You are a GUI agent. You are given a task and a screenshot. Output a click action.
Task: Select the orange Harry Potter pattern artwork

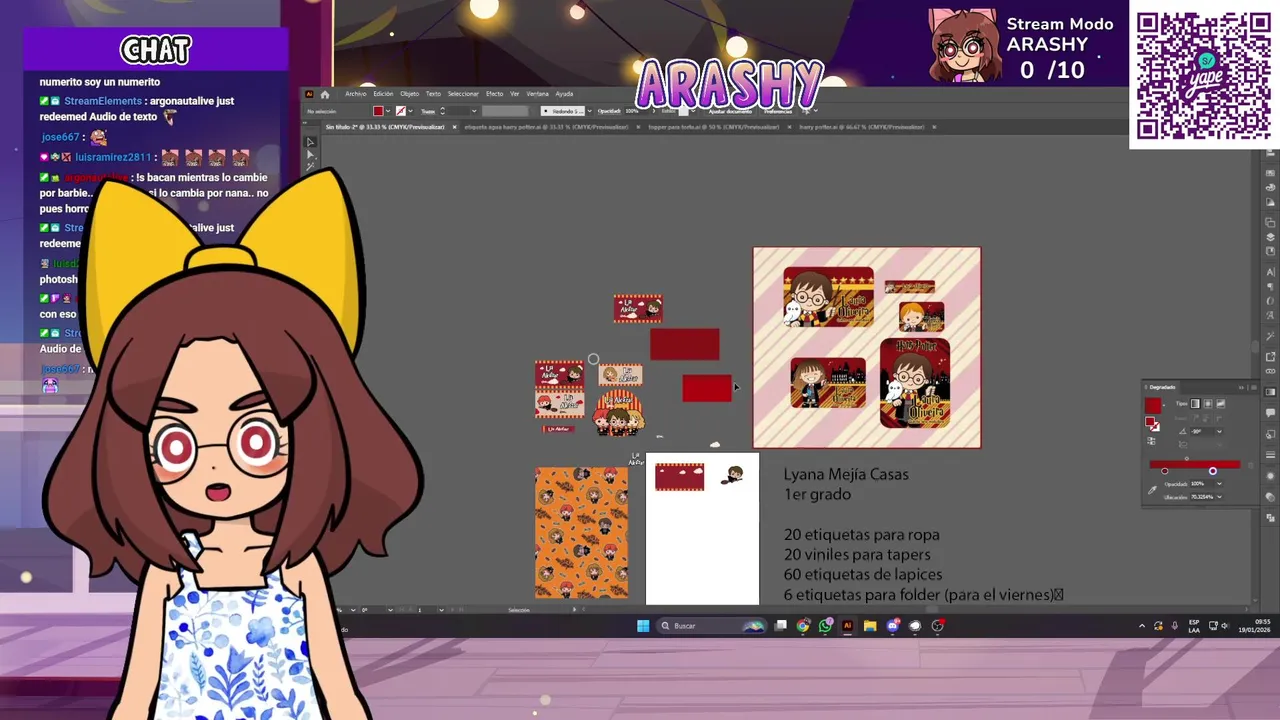point(582,533)
